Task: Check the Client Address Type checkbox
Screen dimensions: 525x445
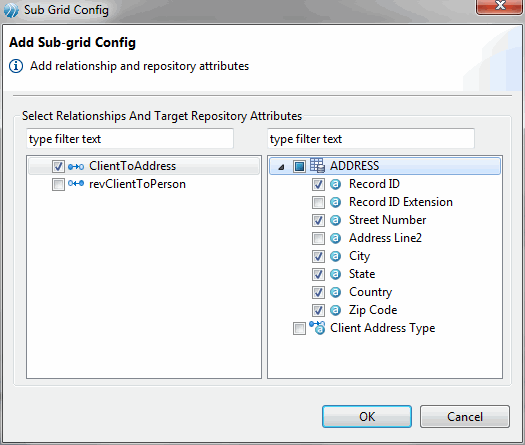Action: (299, 328)
